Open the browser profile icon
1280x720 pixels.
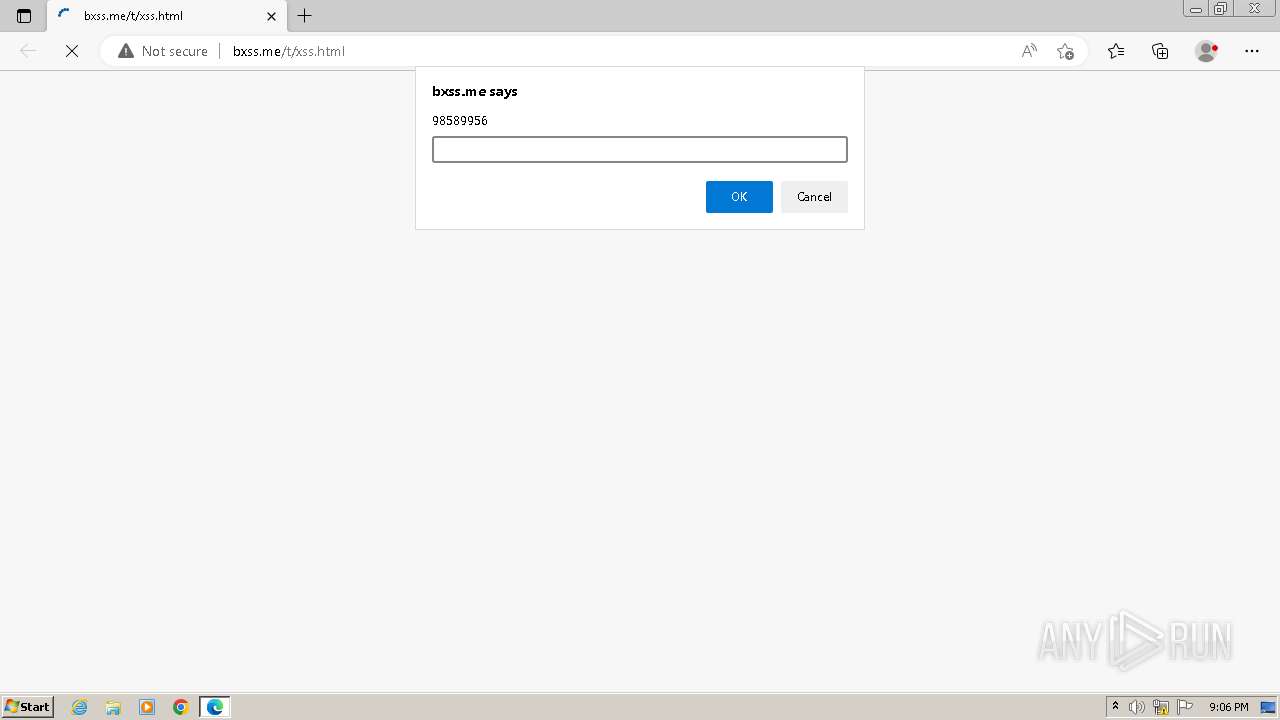coord(1207,51)
